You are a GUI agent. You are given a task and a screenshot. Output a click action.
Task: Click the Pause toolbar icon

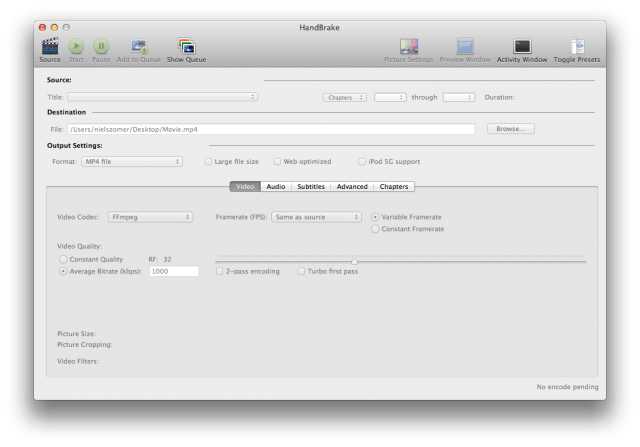pos(101,46)
